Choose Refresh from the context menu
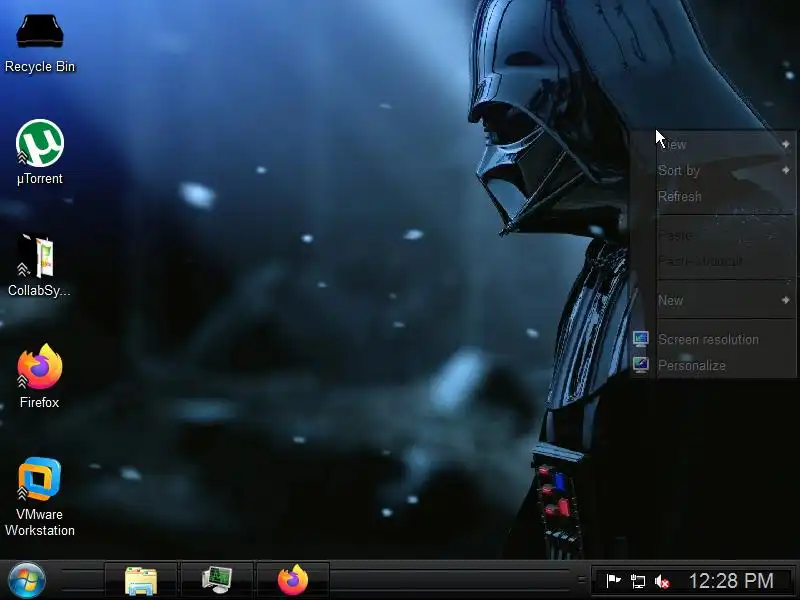The height and width of the screenshot is (600, 800). pos(713,196)
